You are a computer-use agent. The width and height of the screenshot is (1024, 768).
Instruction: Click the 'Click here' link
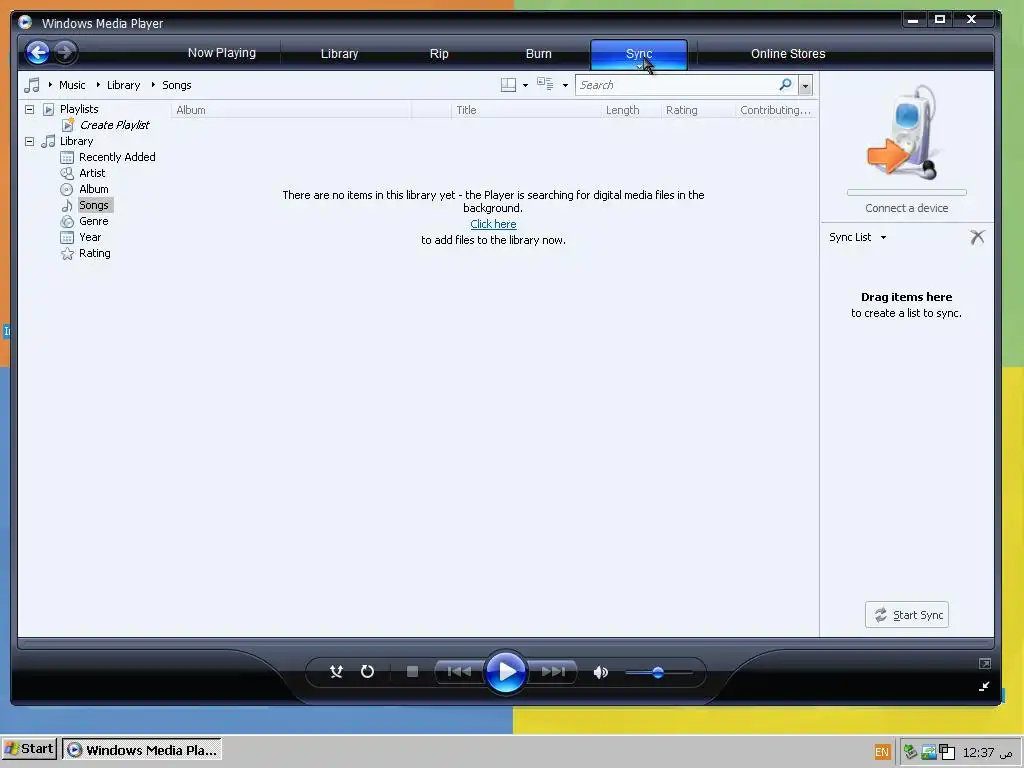point(493,224)
